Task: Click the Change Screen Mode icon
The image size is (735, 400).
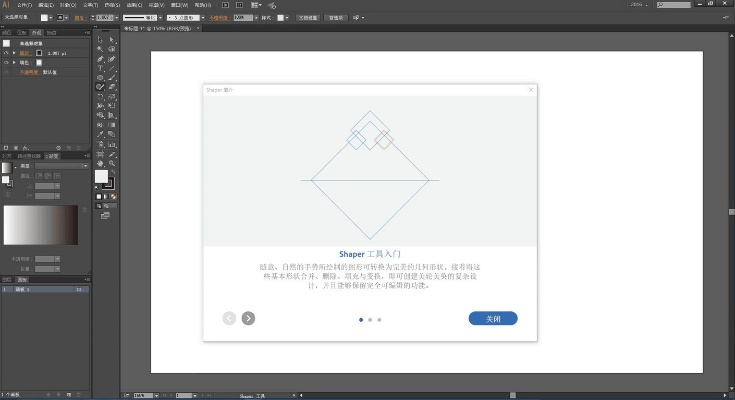Action: [x=105, y=214]
